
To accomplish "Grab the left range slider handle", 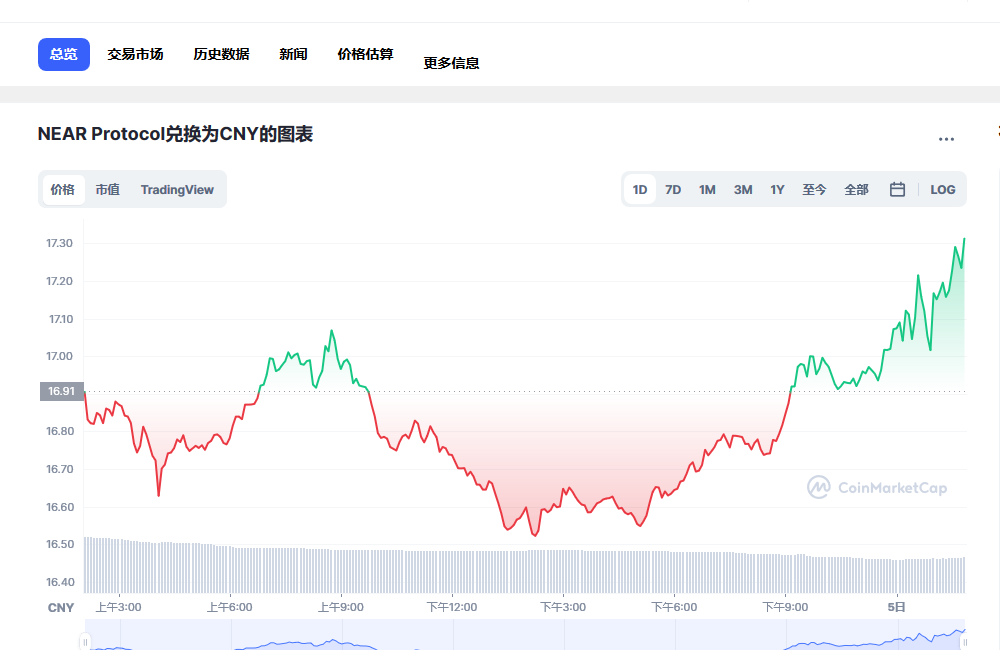I will [x=85, y=642].
